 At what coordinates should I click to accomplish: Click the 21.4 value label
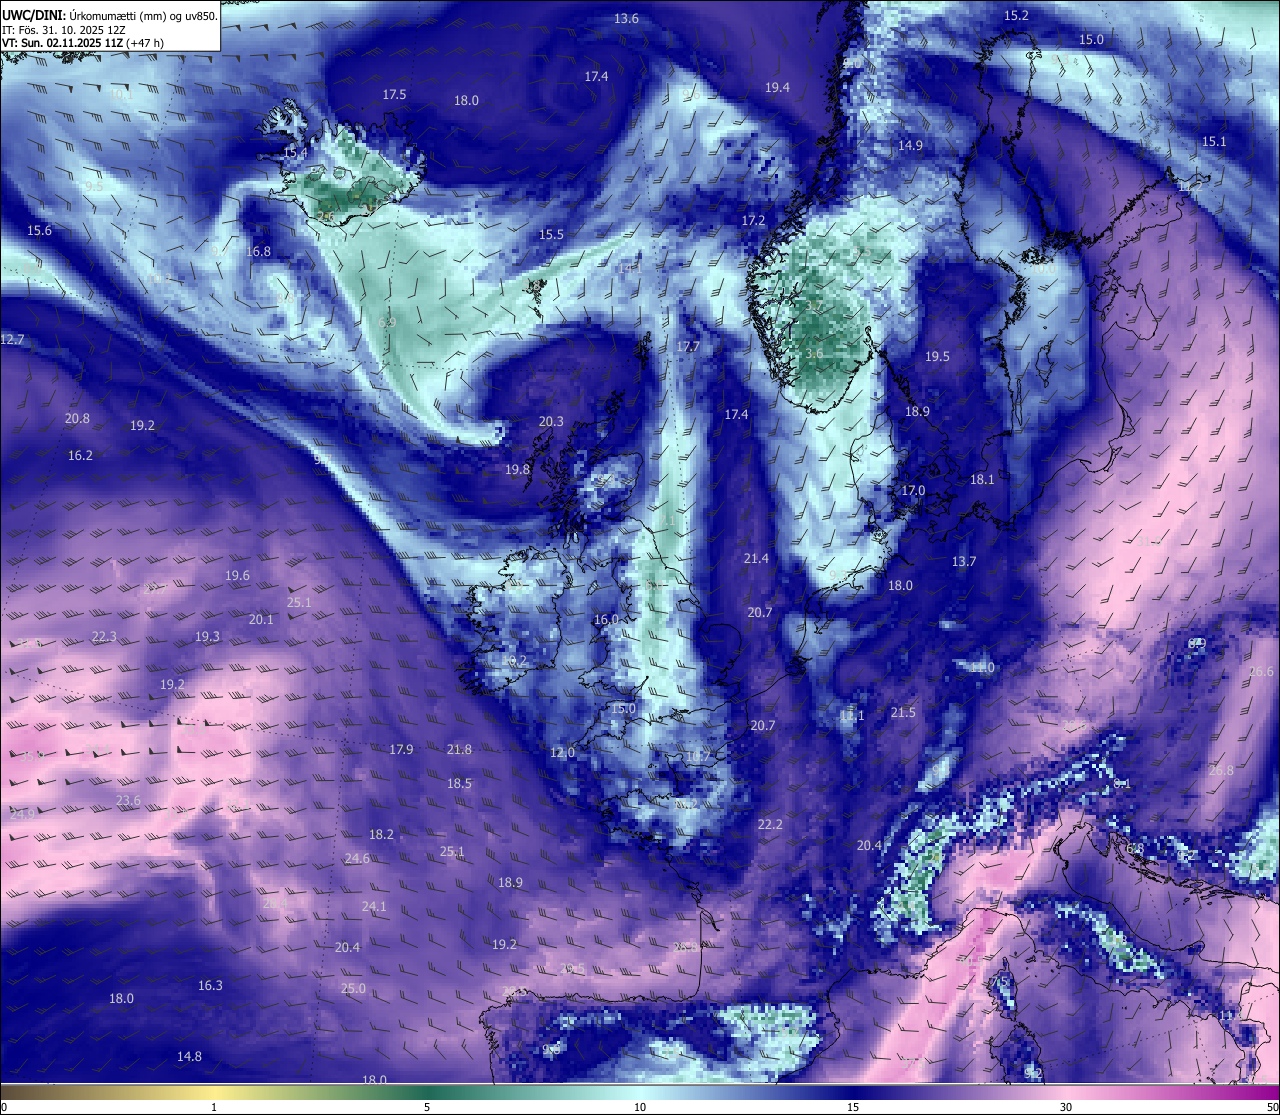[x=756, y=559]
